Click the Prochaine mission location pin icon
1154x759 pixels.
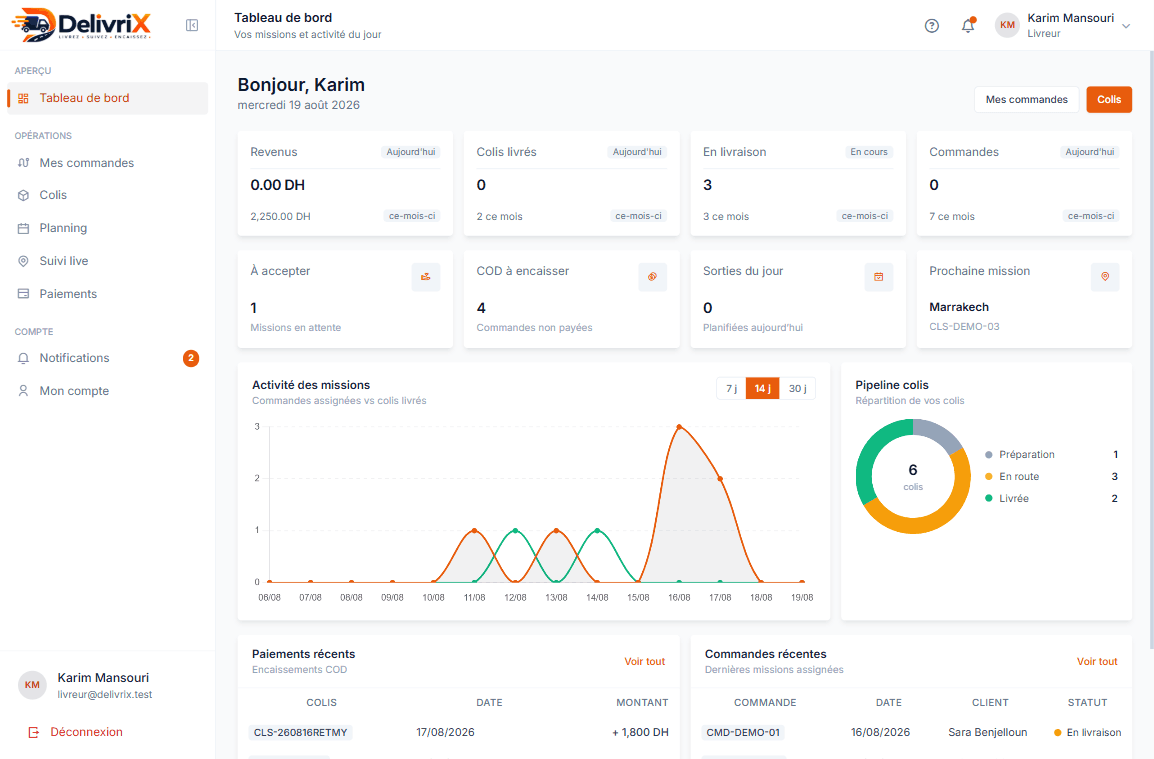[1105, 277]
